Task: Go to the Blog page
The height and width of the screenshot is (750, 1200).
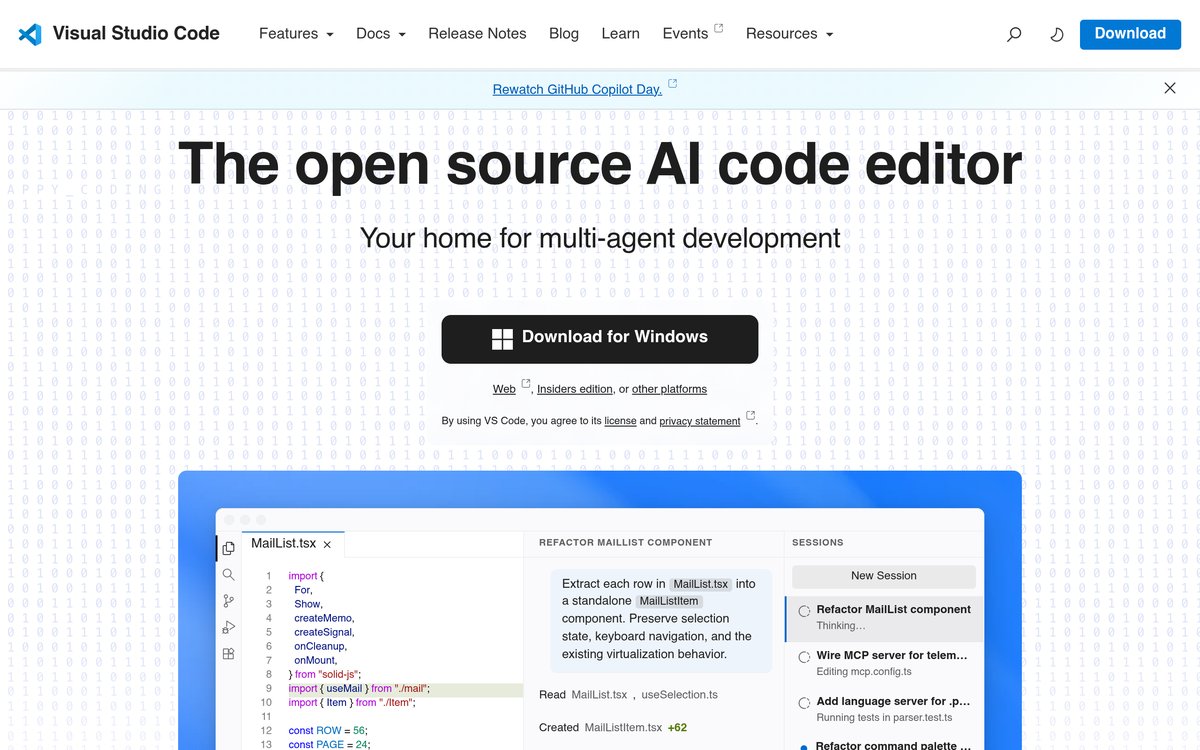Action: point(564,34)
